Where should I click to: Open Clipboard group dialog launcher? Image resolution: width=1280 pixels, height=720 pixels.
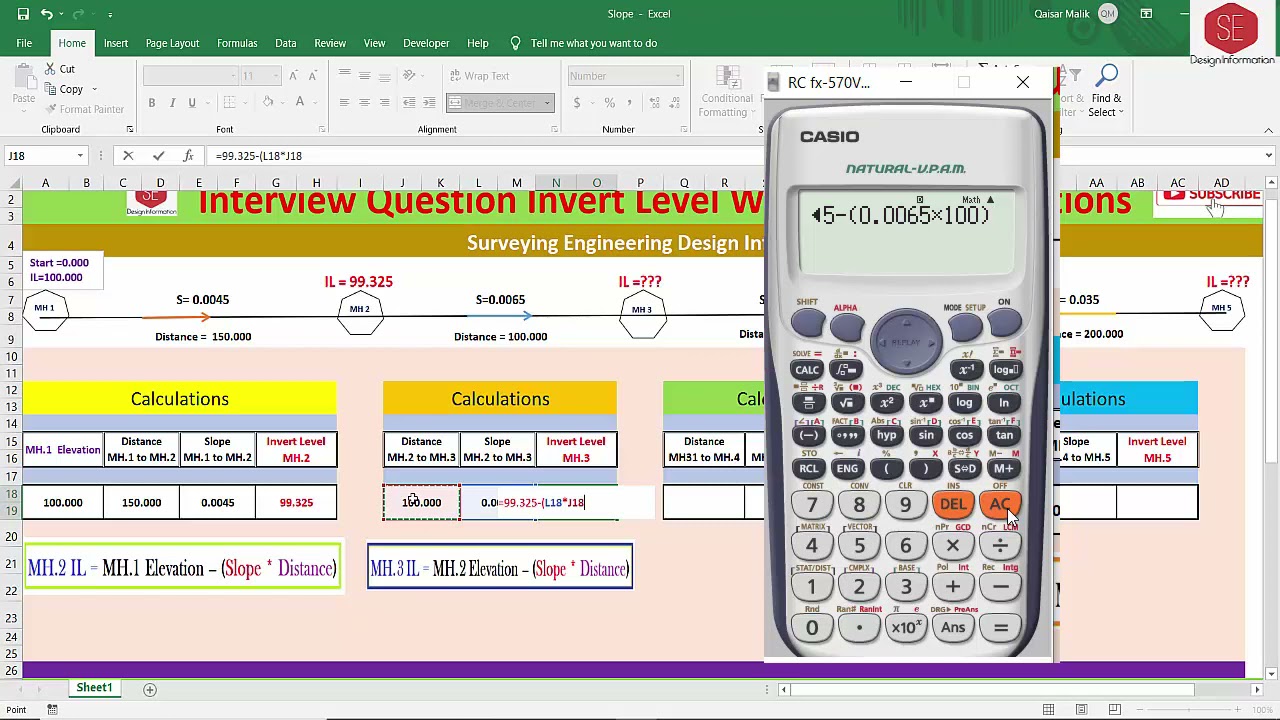coord(129,130)
